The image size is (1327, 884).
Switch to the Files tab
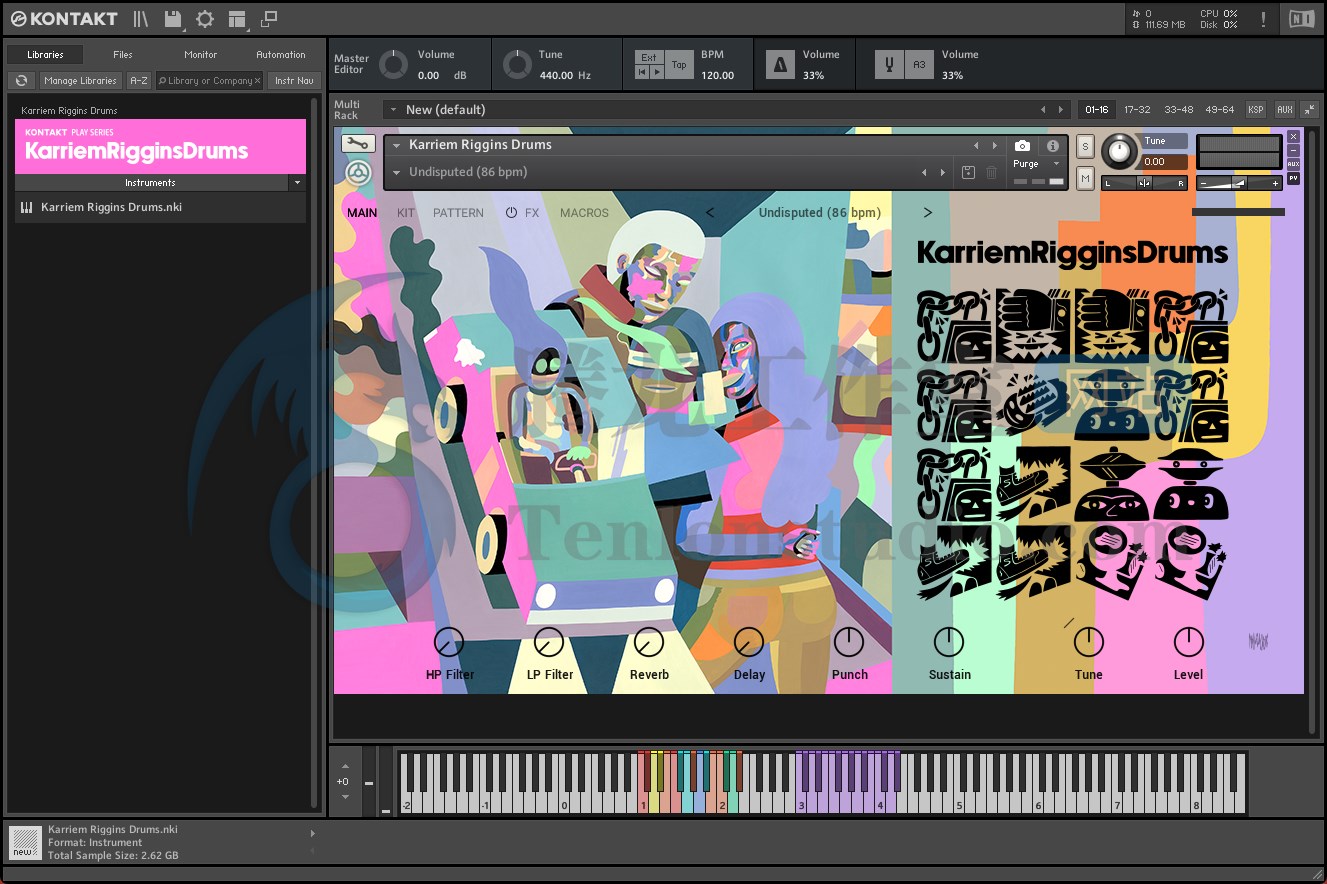pyautogui.click(x=123, y=55)
